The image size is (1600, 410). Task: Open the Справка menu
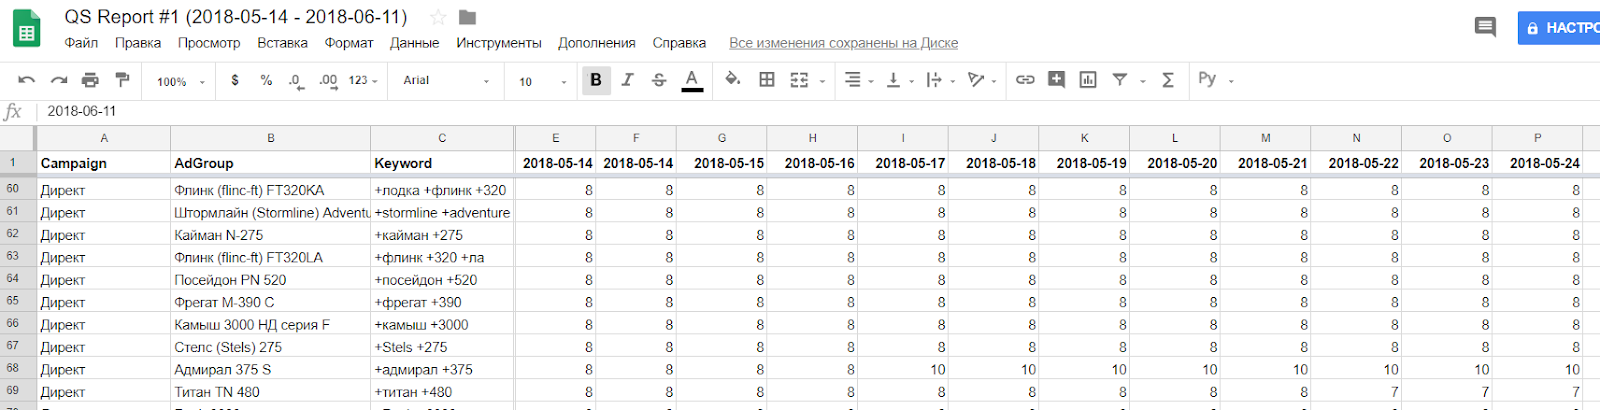coord(679,43)
